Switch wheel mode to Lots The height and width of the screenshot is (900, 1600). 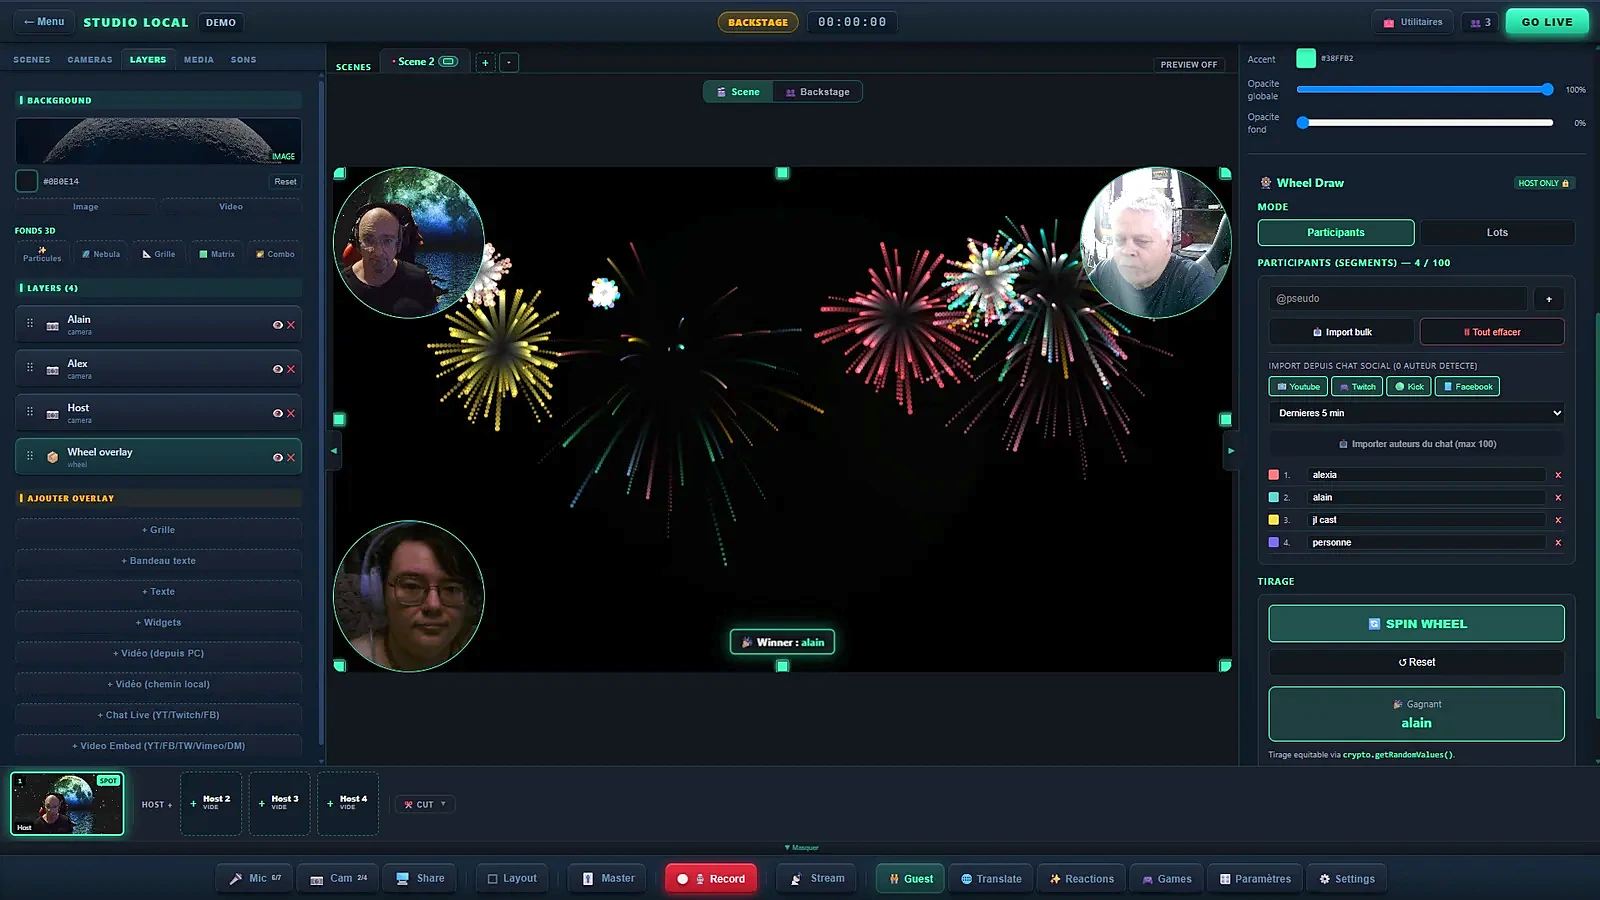(1497, 233)
